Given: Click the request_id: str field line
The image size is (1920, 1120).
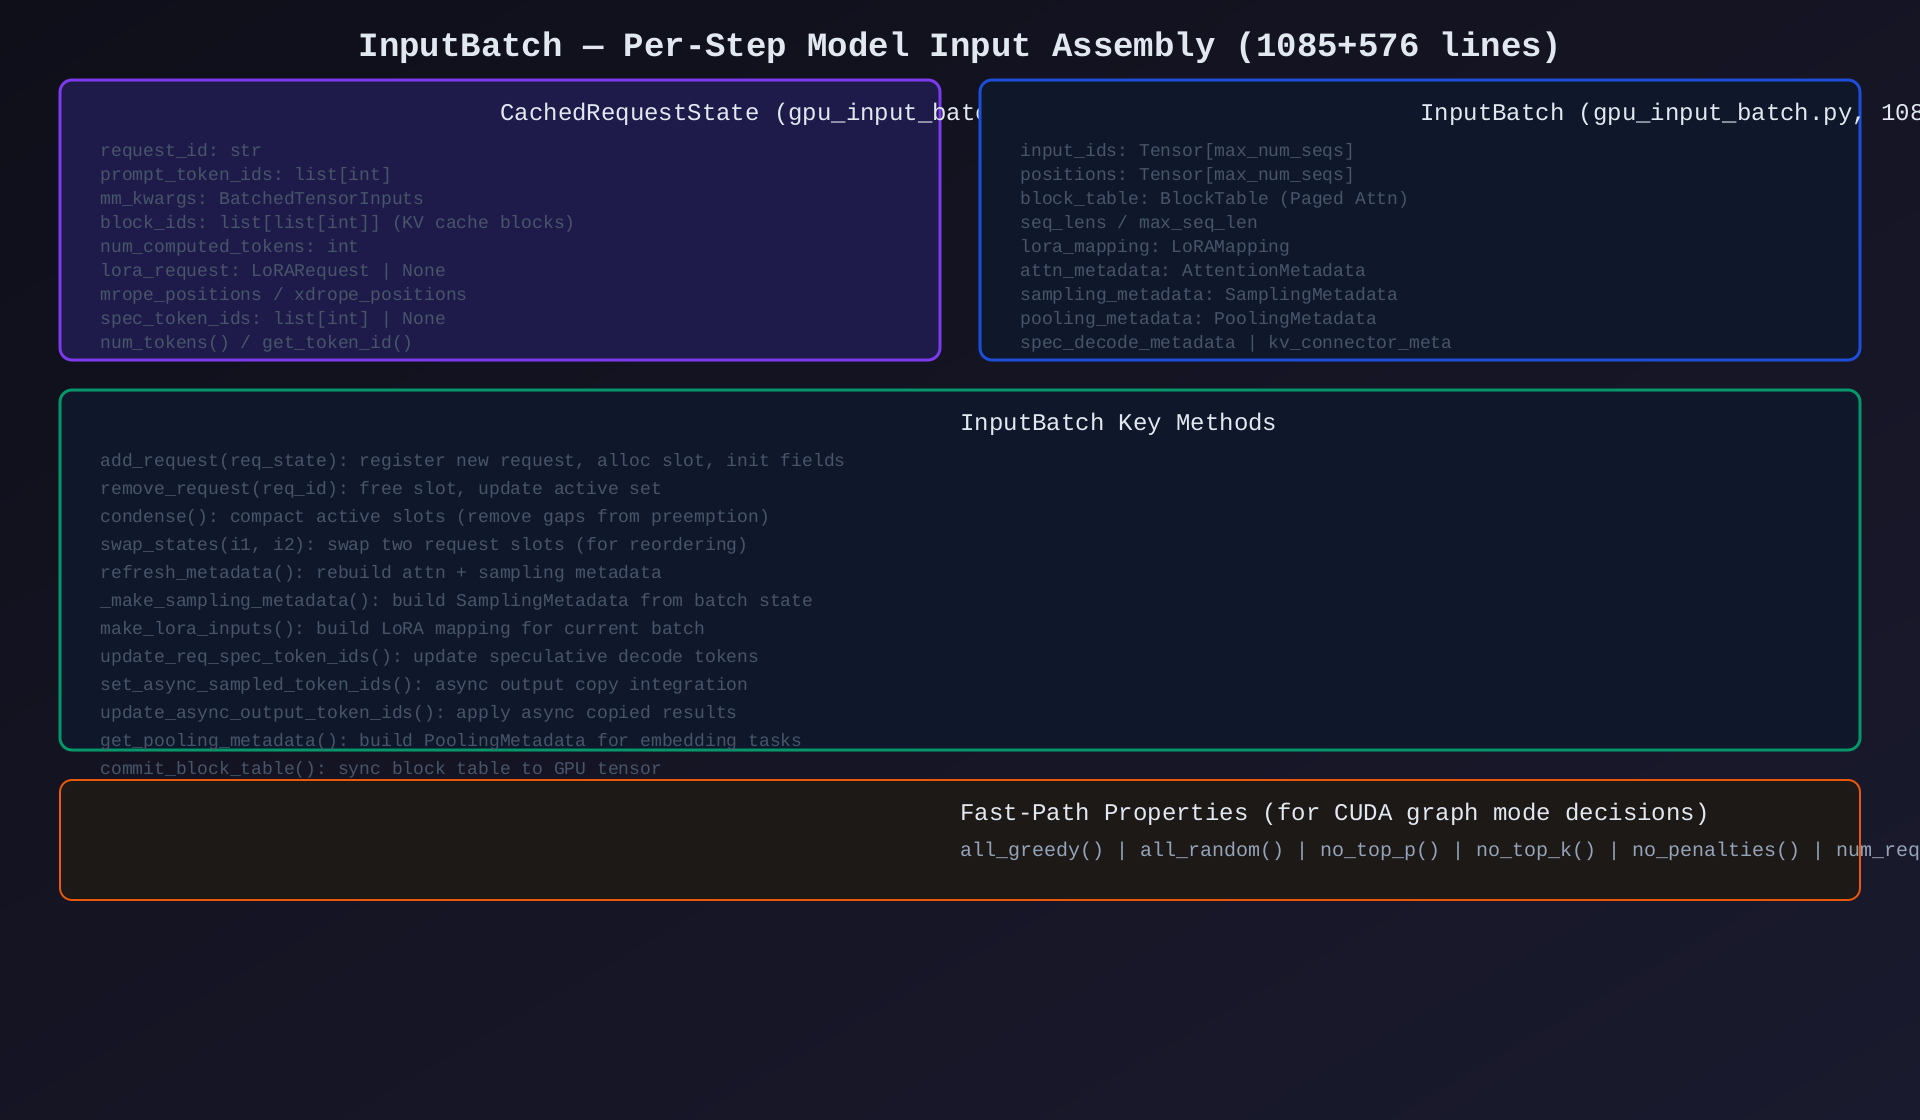Looking at the screenshot, I should 180,151.
